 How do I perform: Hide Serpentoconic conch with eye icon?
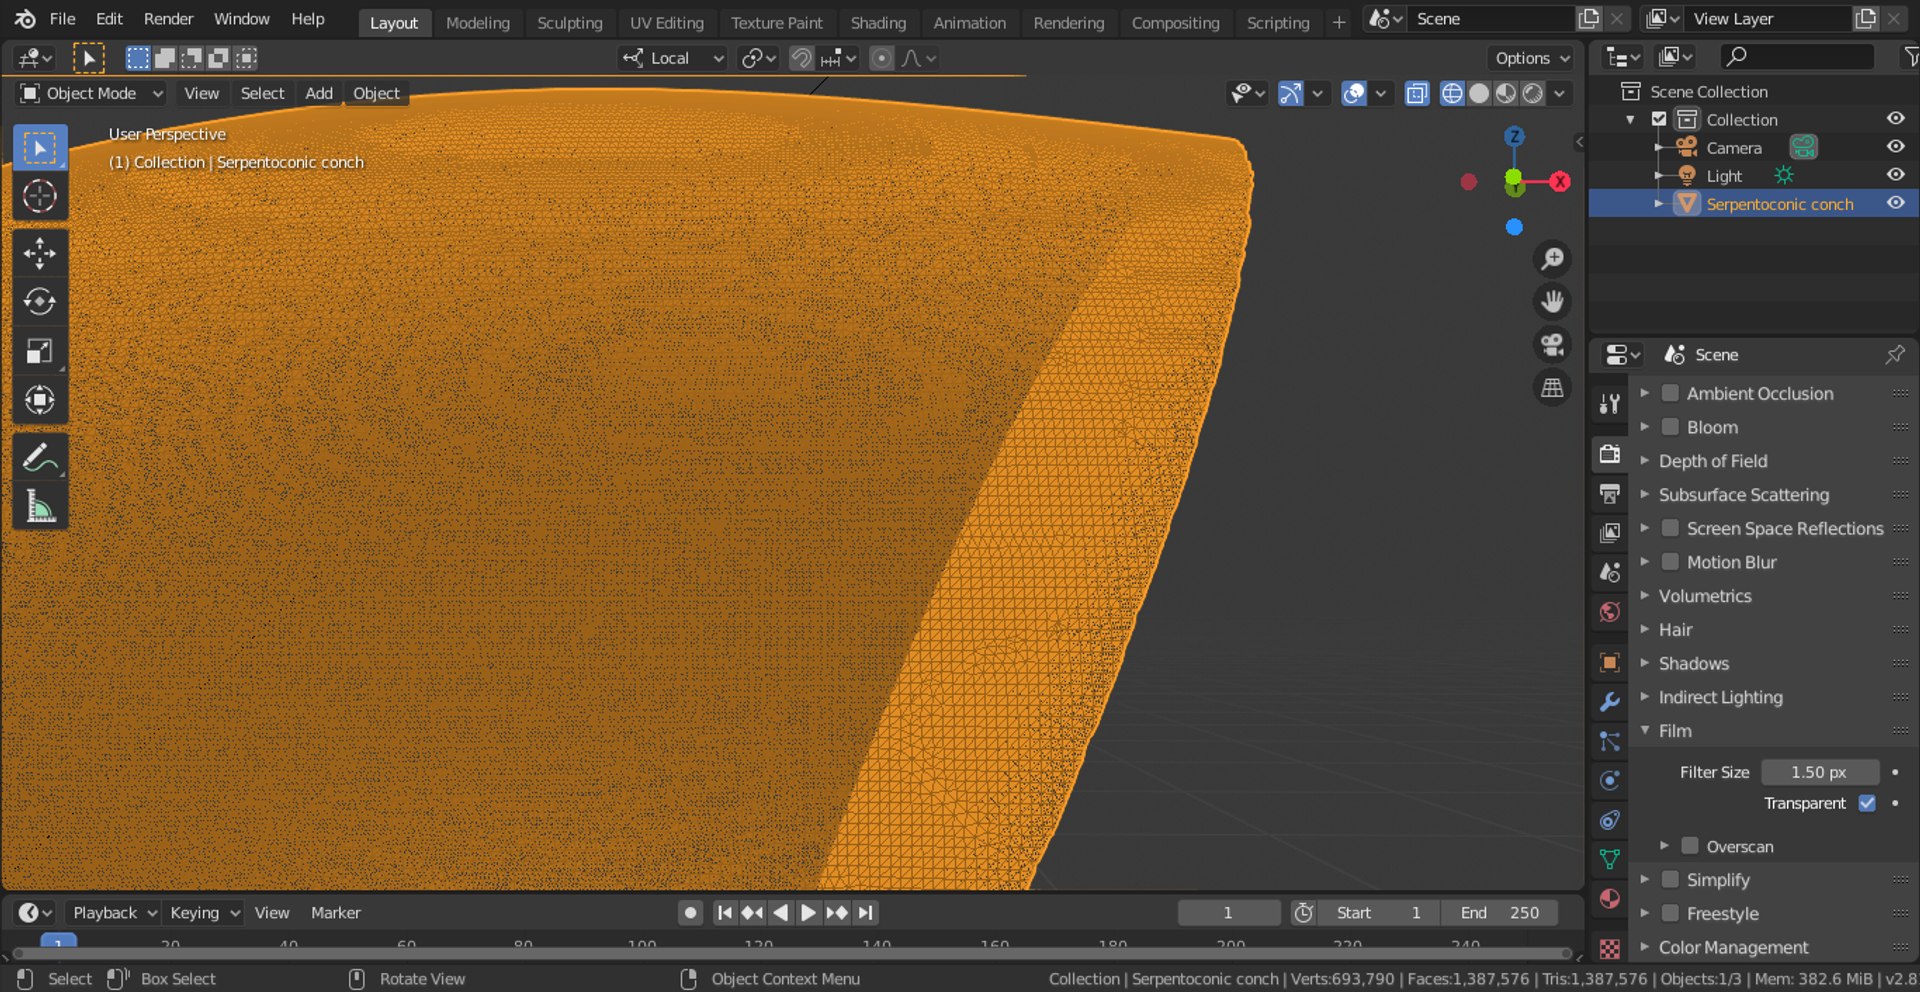pyautogui.click(x=1895, y=203)
